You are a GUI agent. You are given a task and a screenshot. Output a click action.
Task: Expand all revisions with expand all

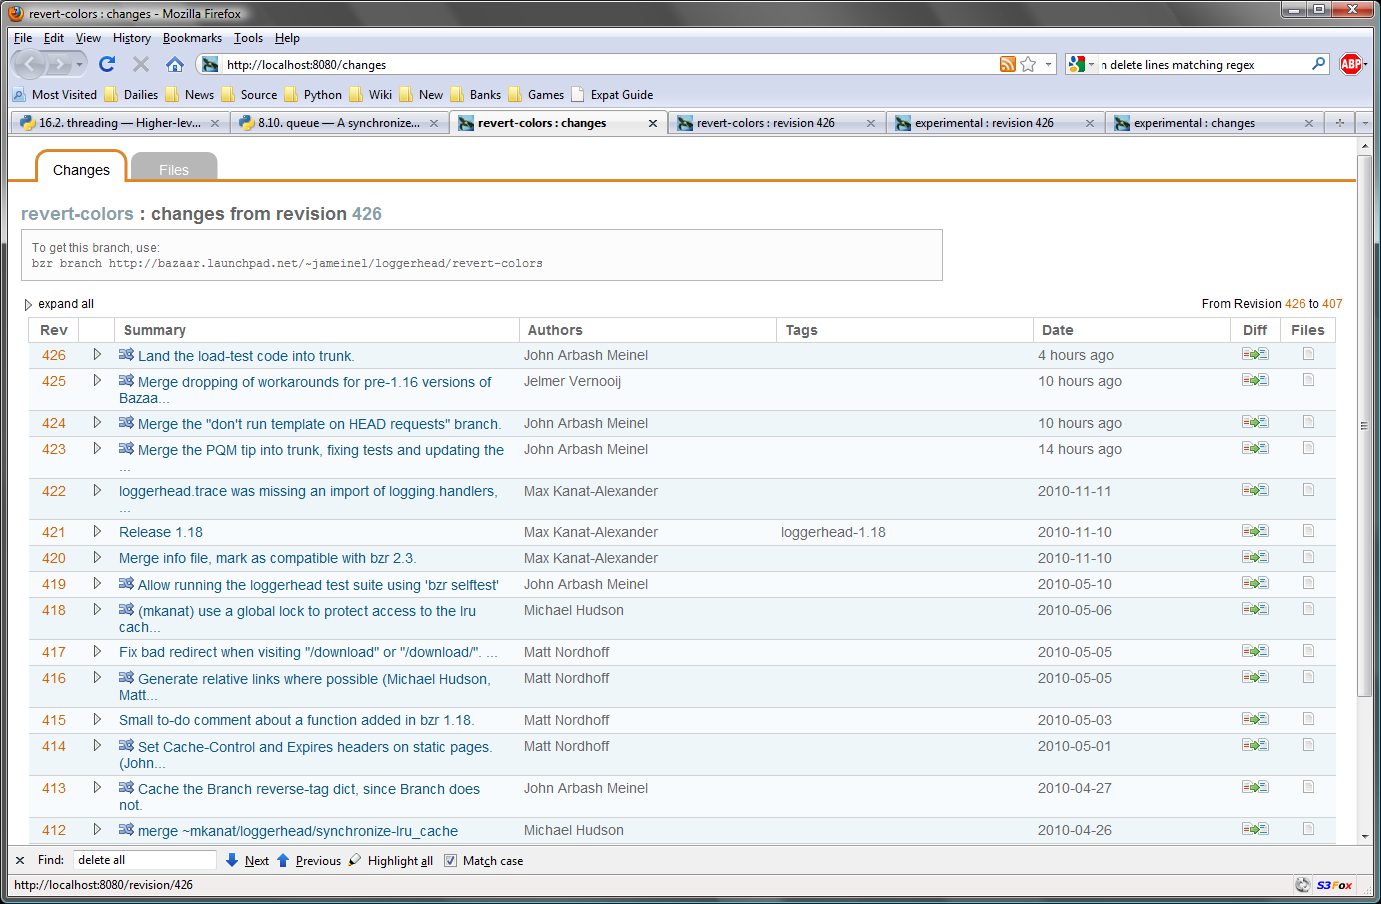[x=65, y=304]
